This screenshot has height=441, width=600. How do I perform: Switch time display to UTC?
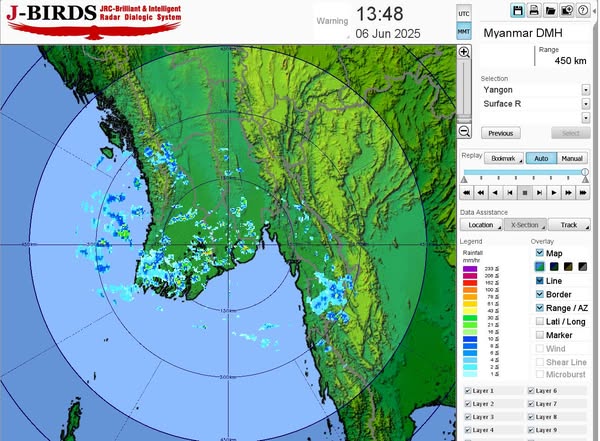point(464,13)
